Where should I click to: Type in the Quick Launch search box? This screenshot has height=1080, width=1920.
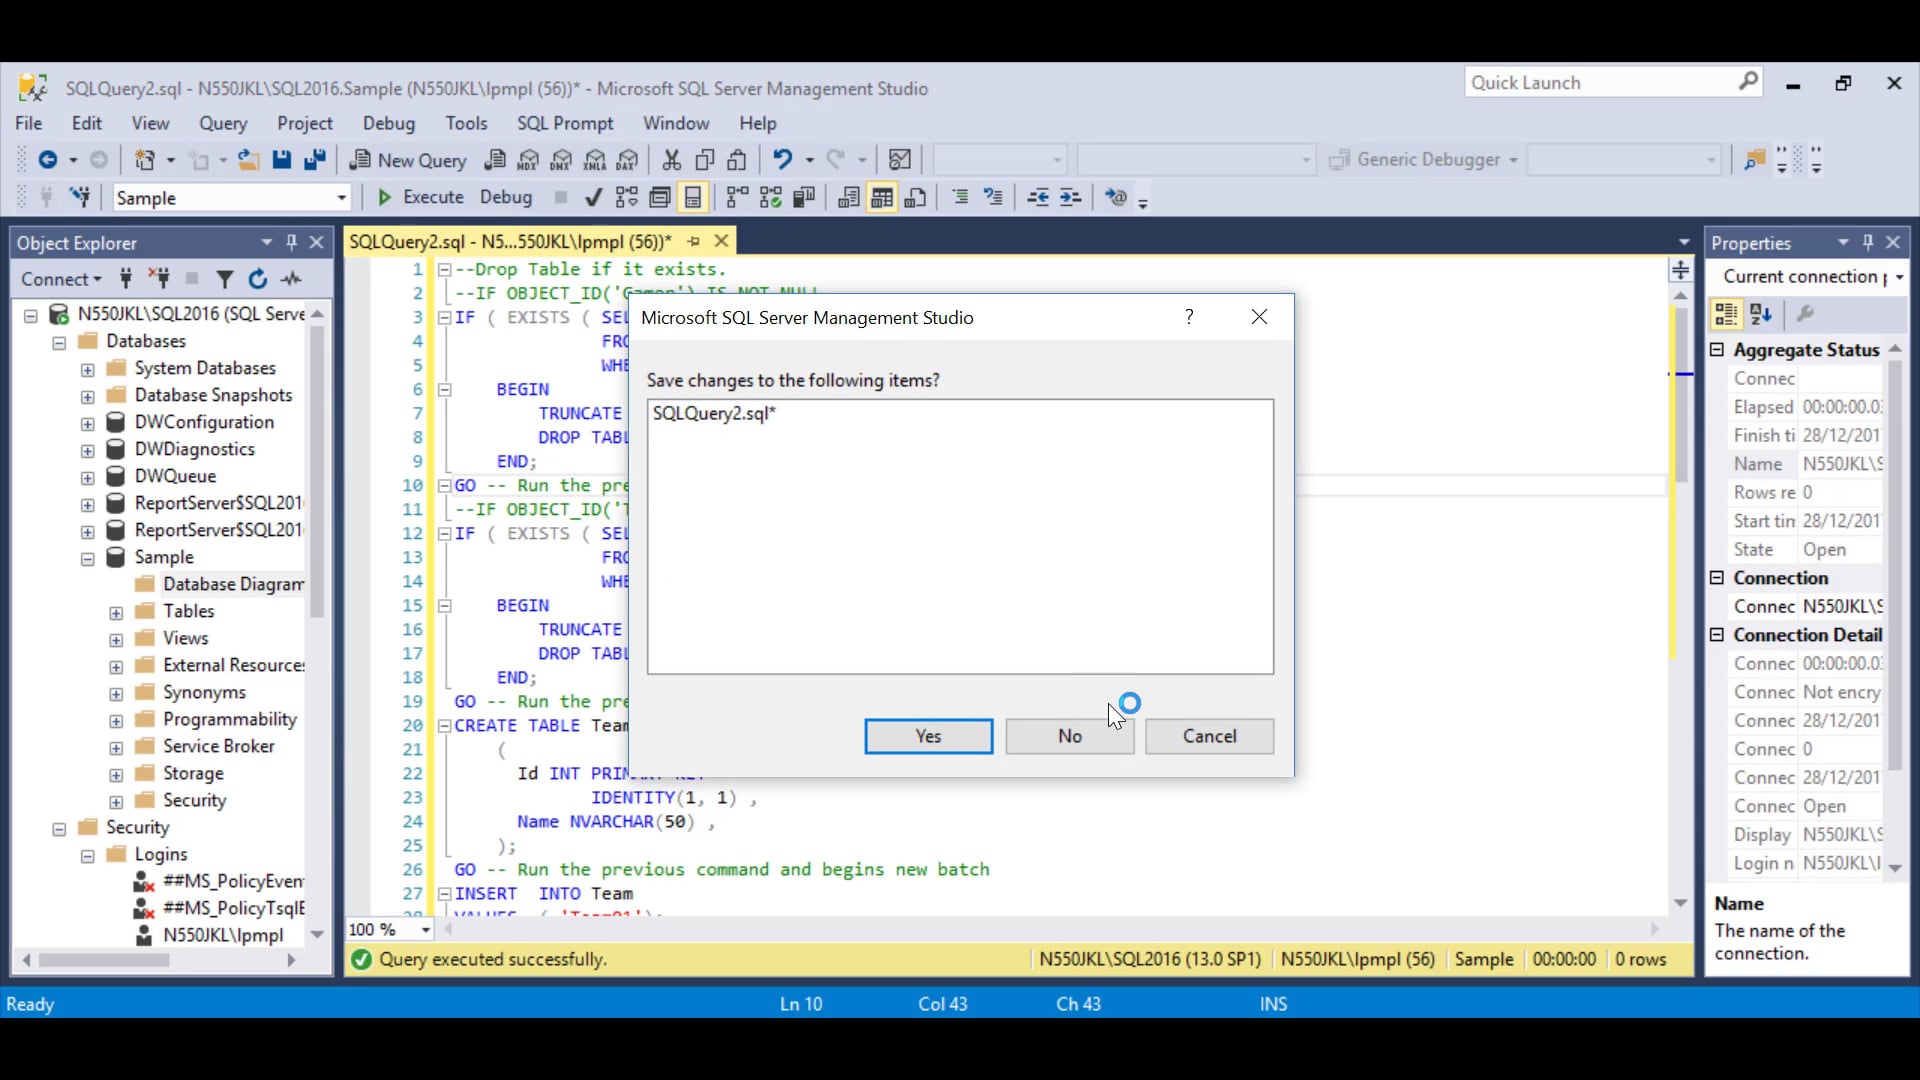1600,82
